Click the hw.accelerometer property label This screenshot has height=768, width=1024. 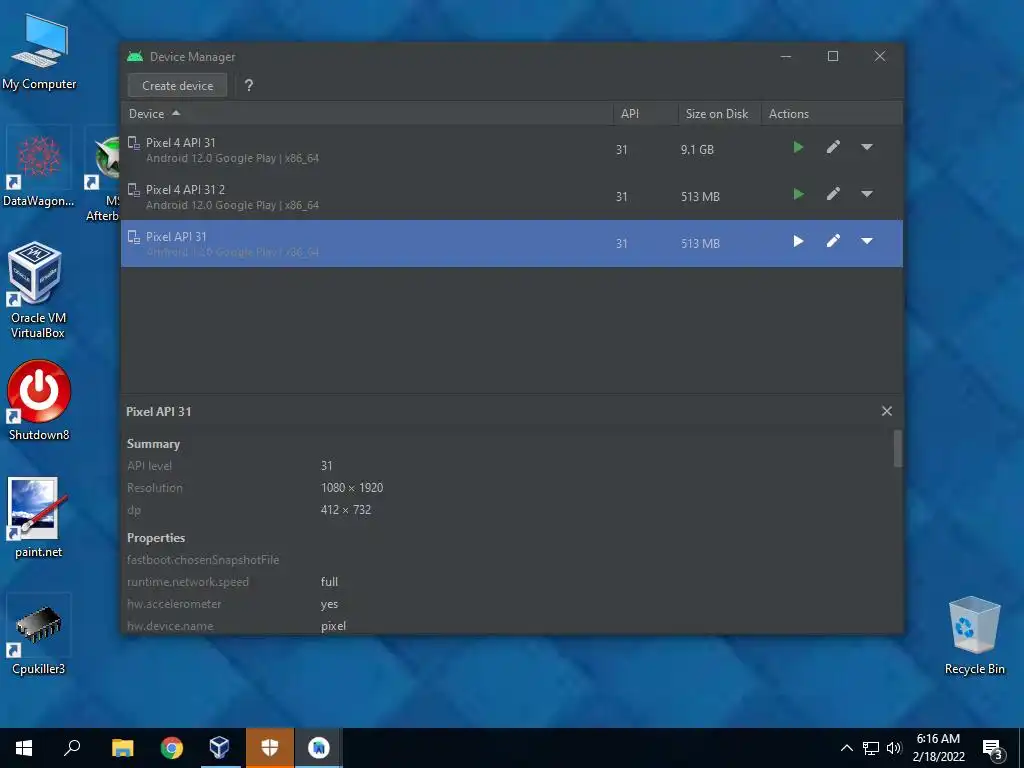click(x=174, y=604)
